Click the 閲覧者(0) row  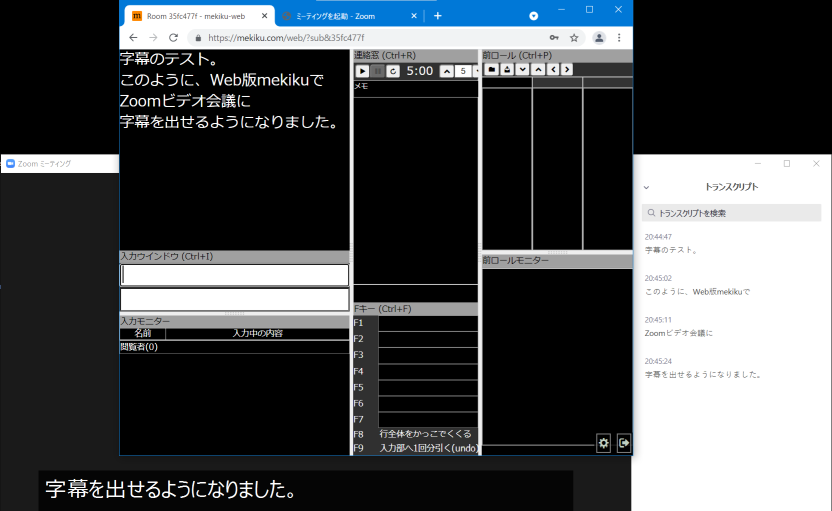[x=235, y=347]
